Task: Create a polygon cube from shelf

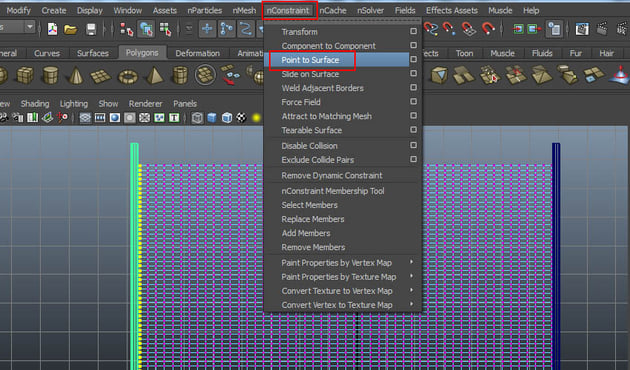Action: point(25,75)
